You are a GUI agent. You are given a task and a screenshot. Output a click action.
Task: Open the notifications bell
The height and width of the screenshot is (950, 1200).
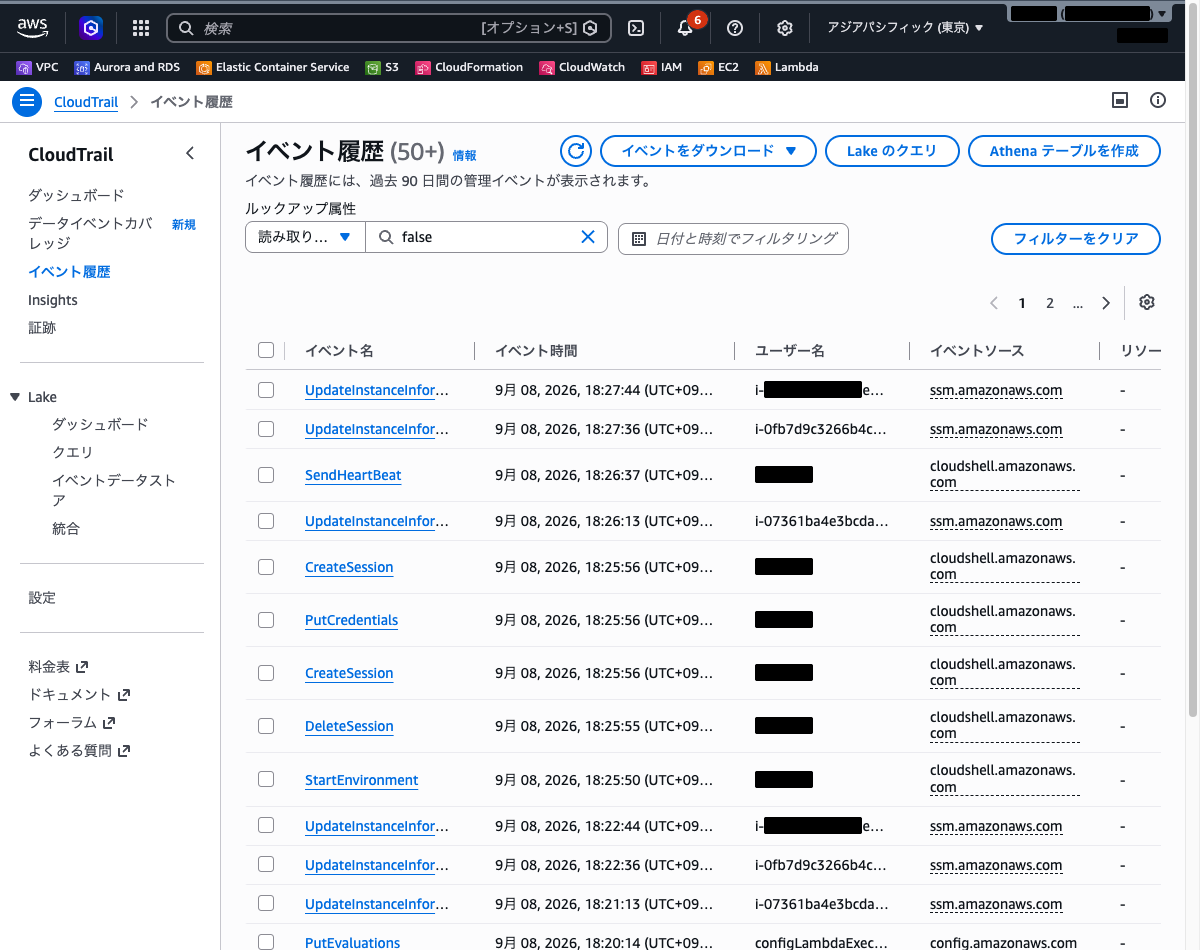[x=685, y=28]
